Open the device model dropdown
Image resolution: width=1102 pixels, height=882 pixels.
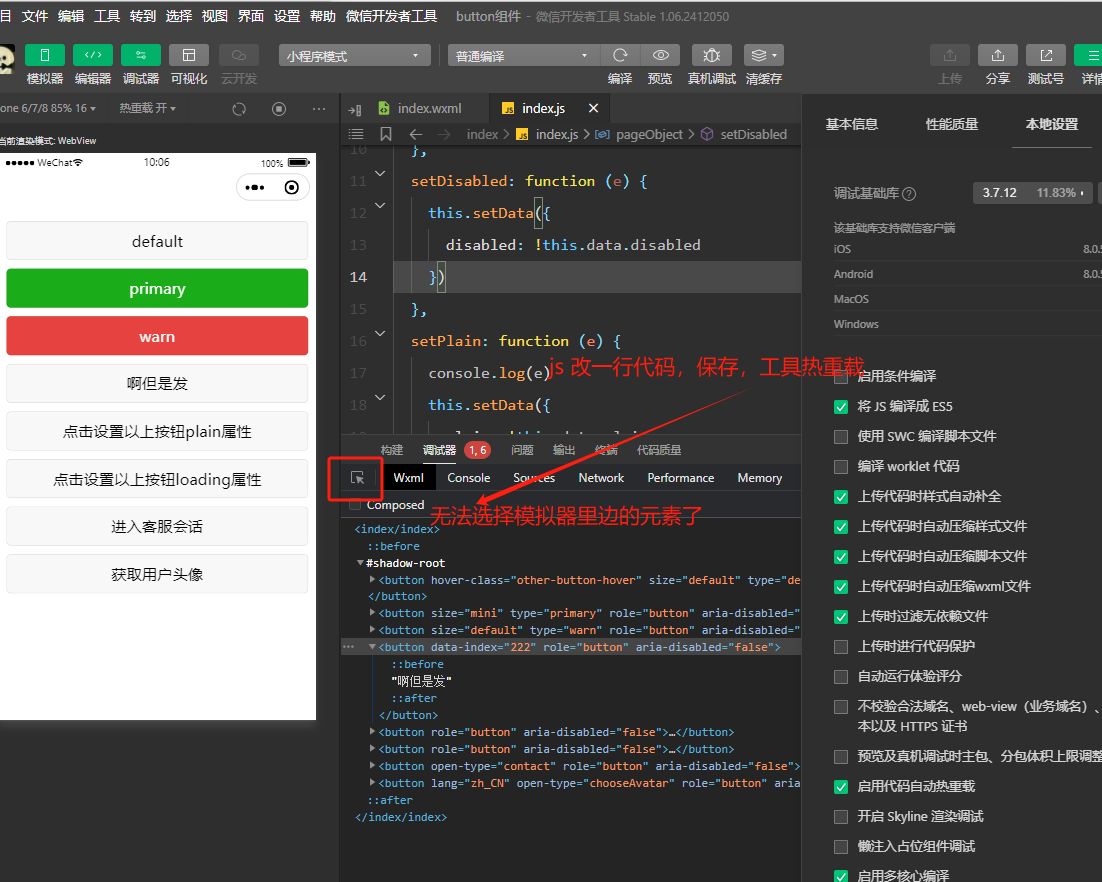click(48, 108)
